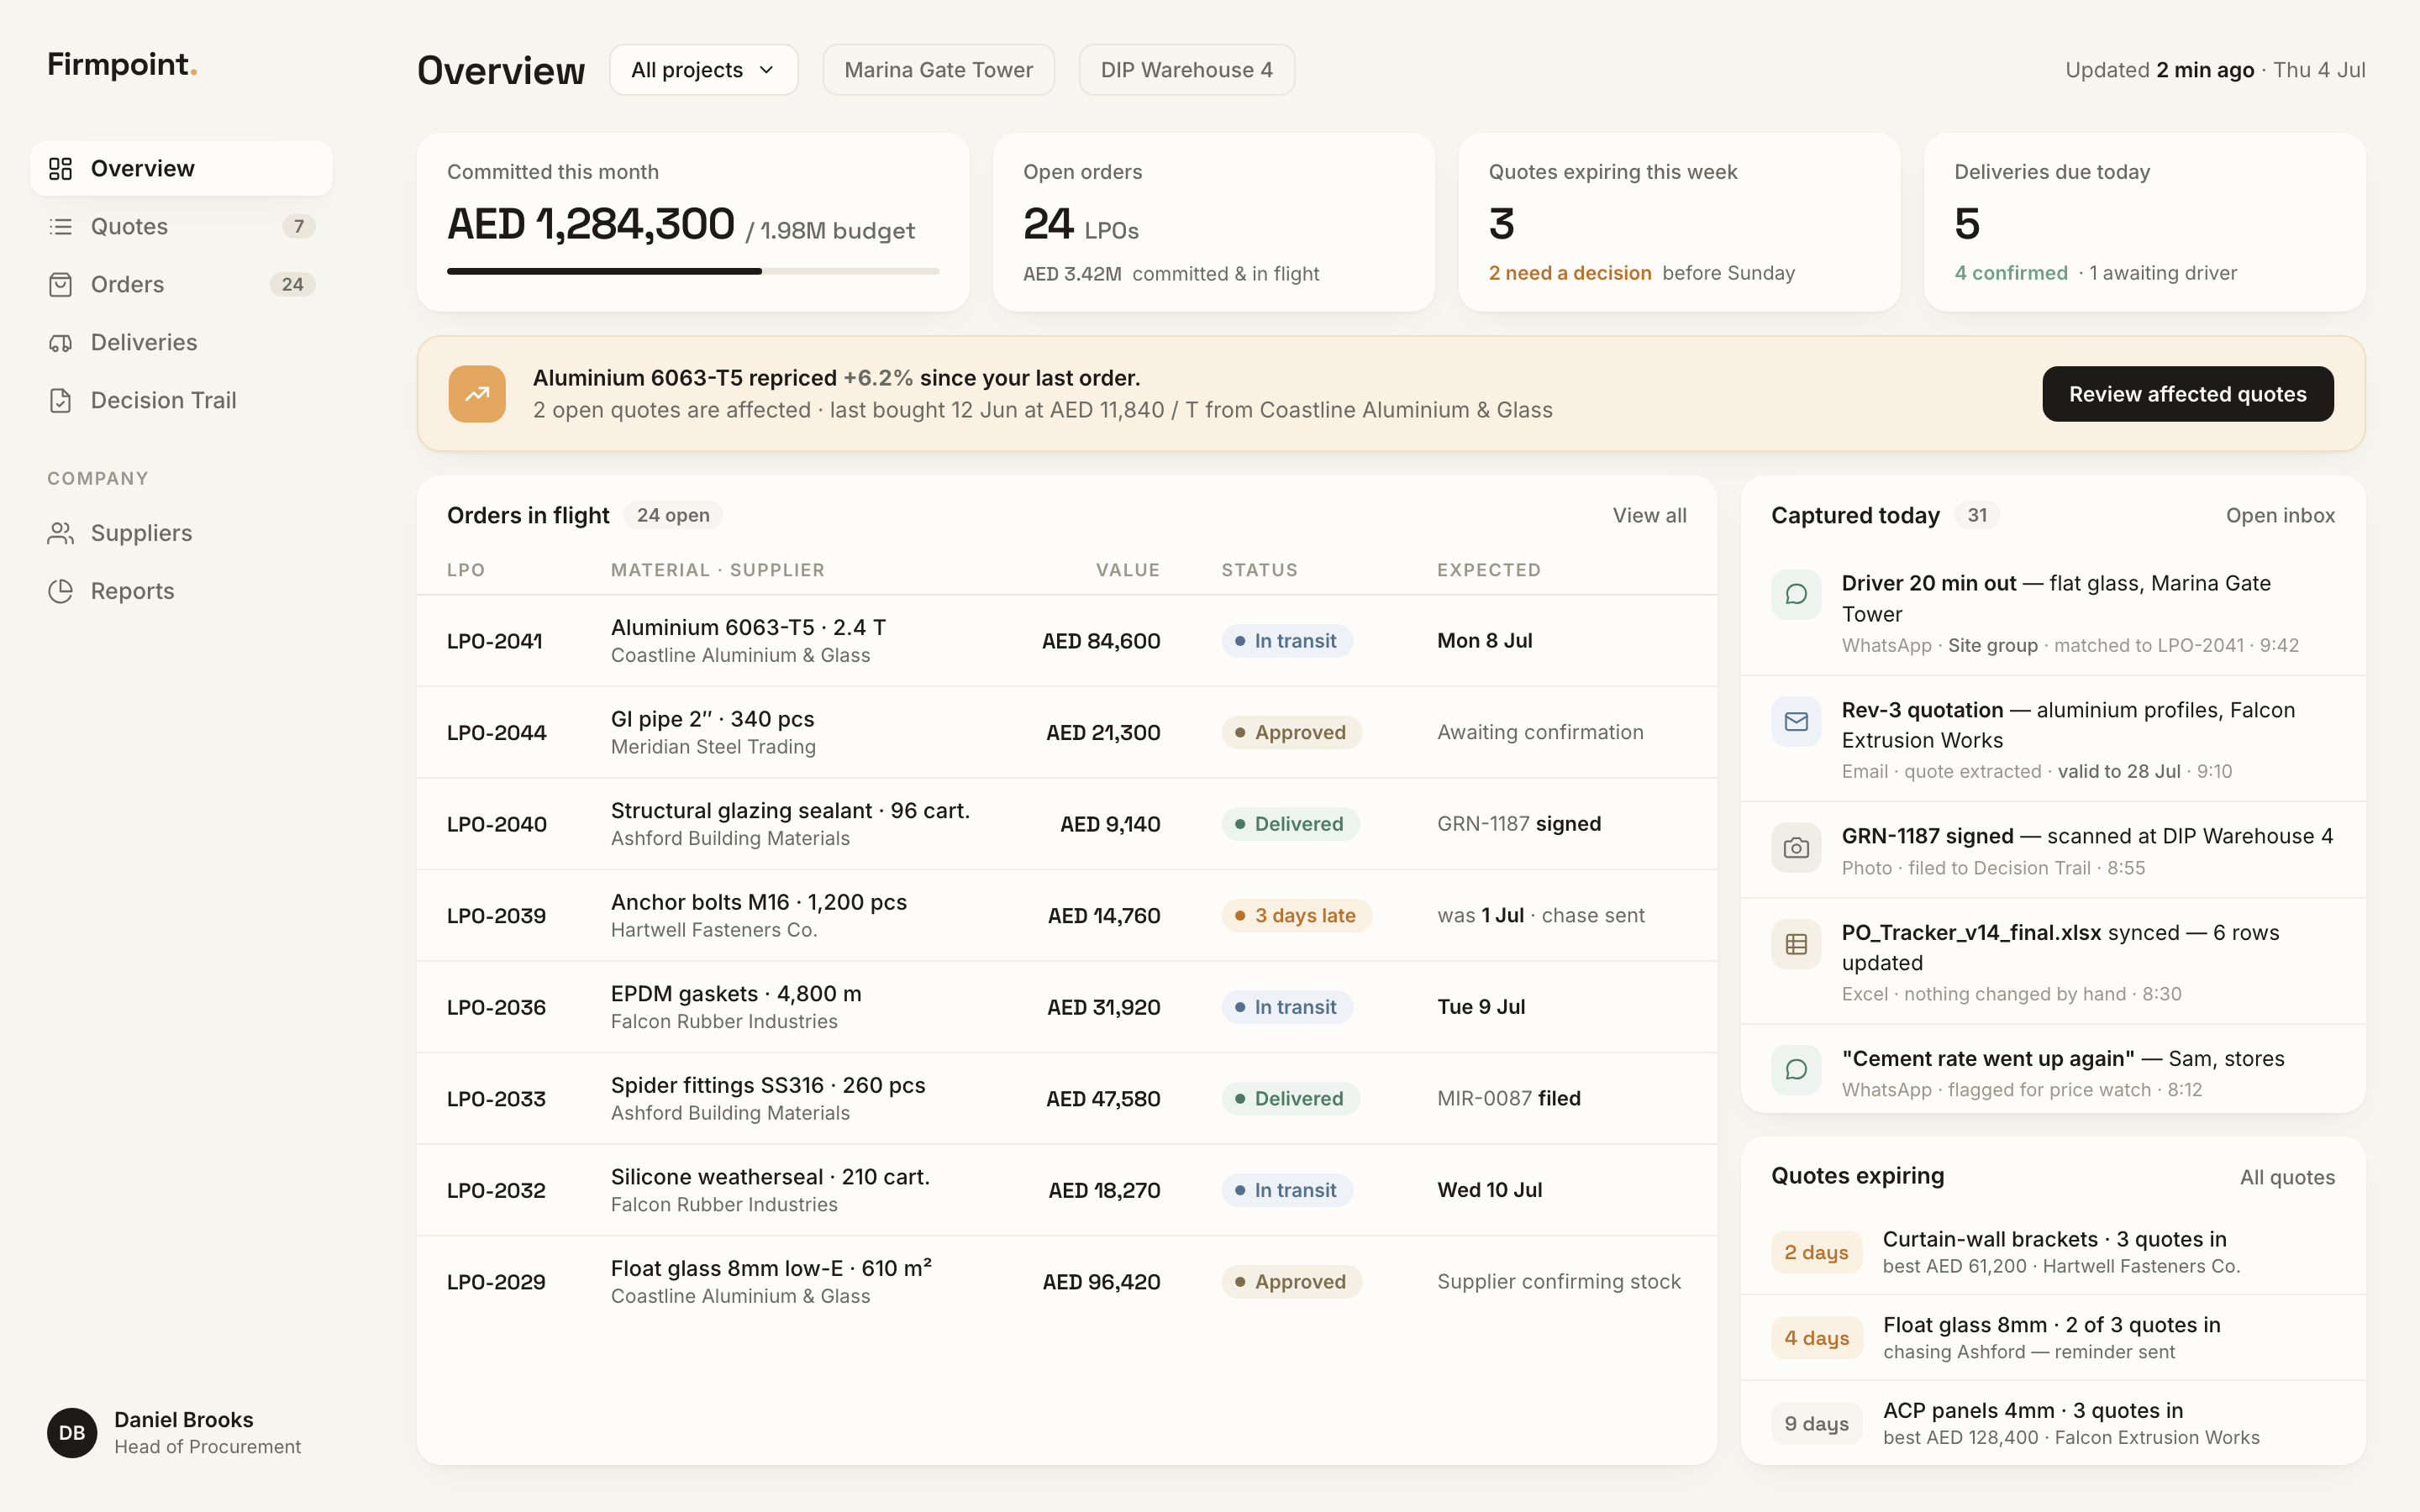The image size is (2420, 1512).
Task: Click the 3 days late status badge
Action: pos(1296,915)
